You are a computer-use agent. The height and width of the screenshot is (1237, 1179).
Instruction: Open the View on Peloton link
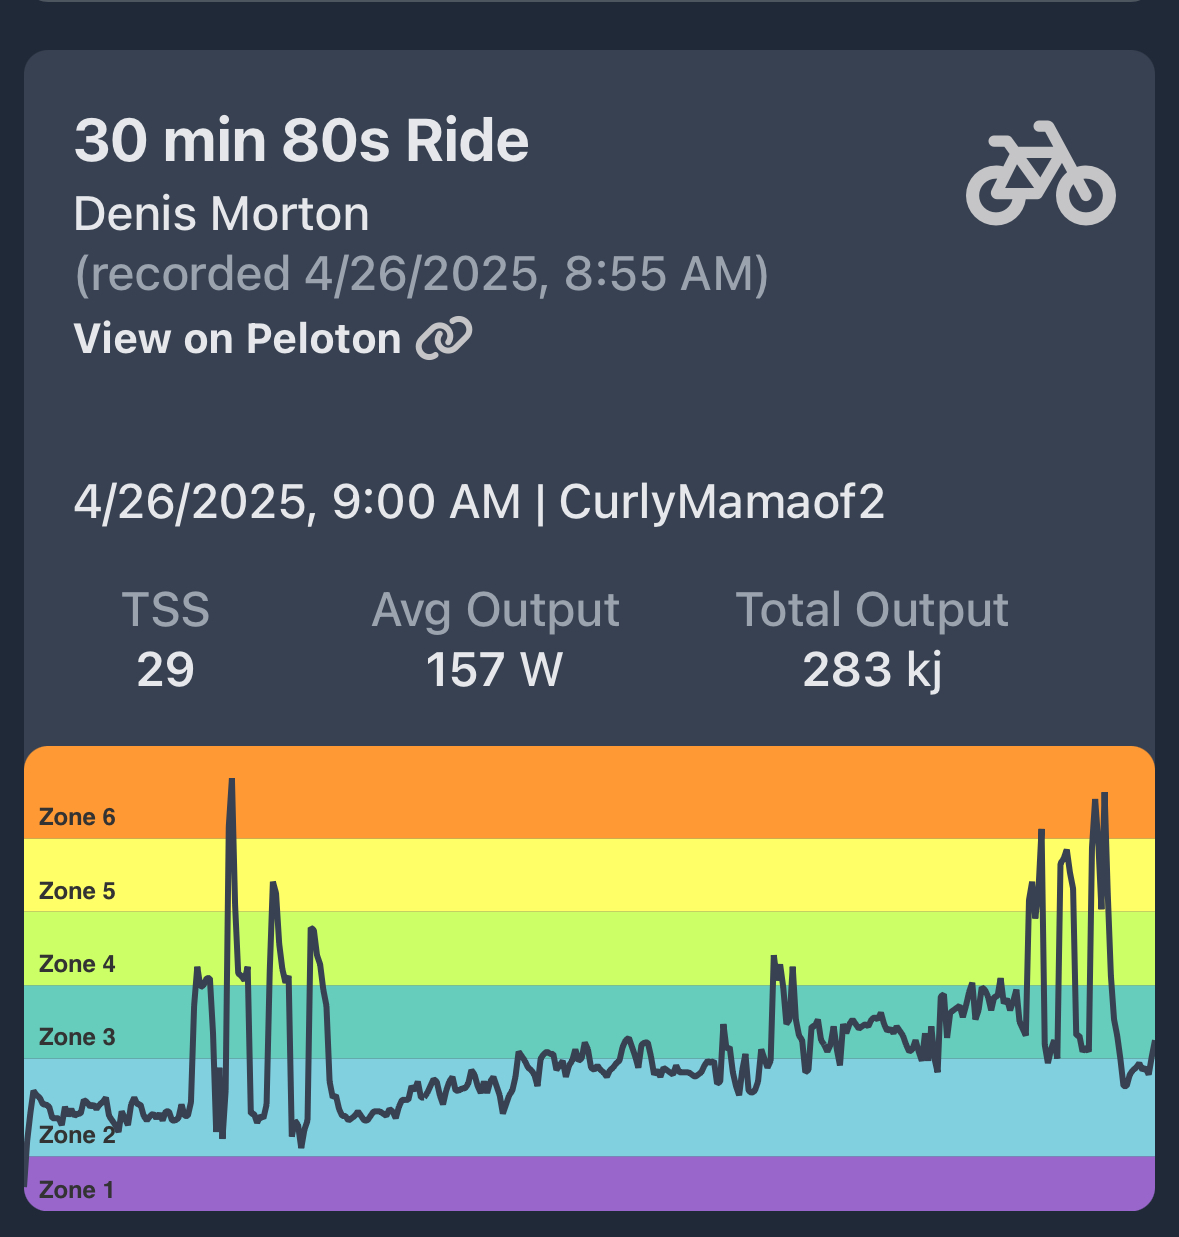238,339
